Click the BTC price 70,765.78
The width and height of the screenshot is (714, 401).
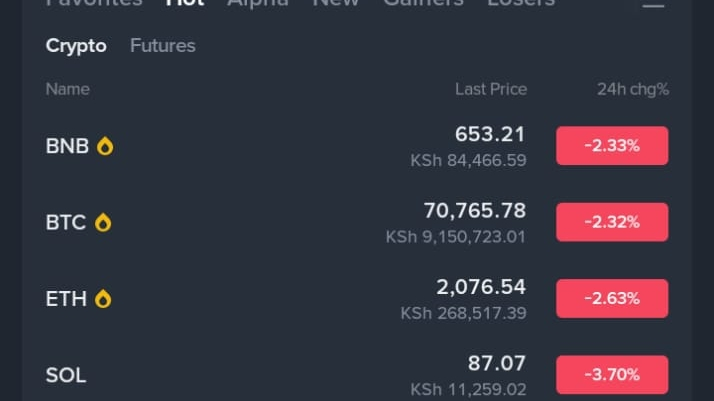[474, 211]
